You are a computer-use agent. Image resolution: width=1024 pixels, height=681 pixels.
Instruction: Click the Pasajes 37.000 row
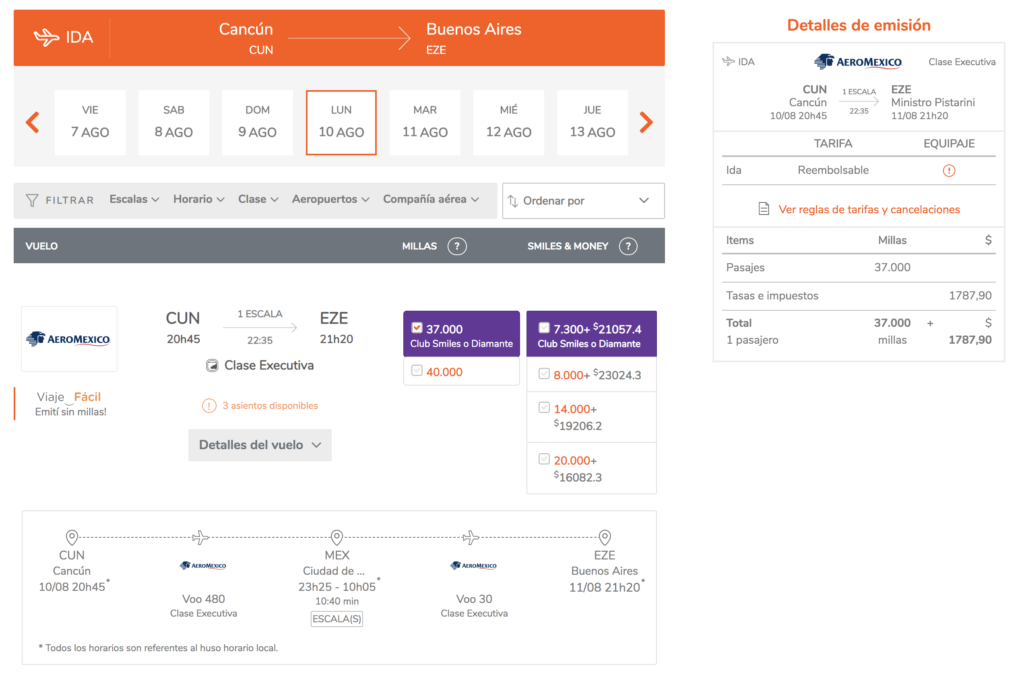[859, 267]
